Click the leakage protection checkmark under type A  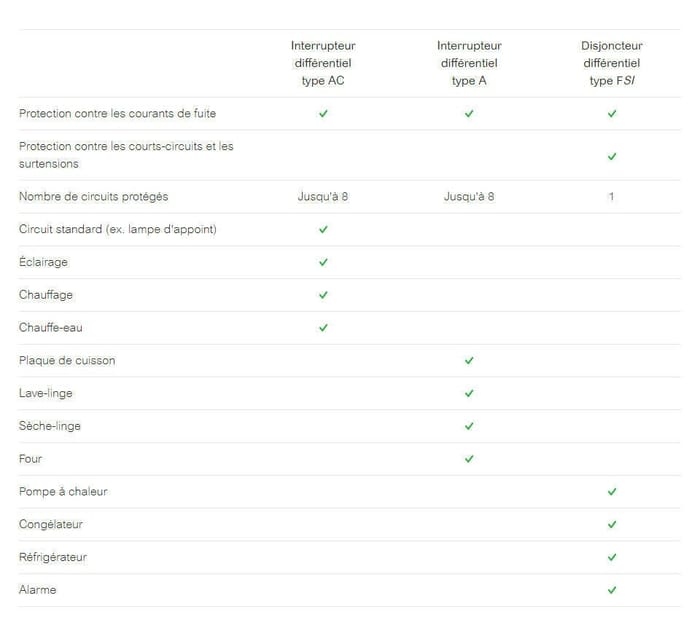point(469,114)
